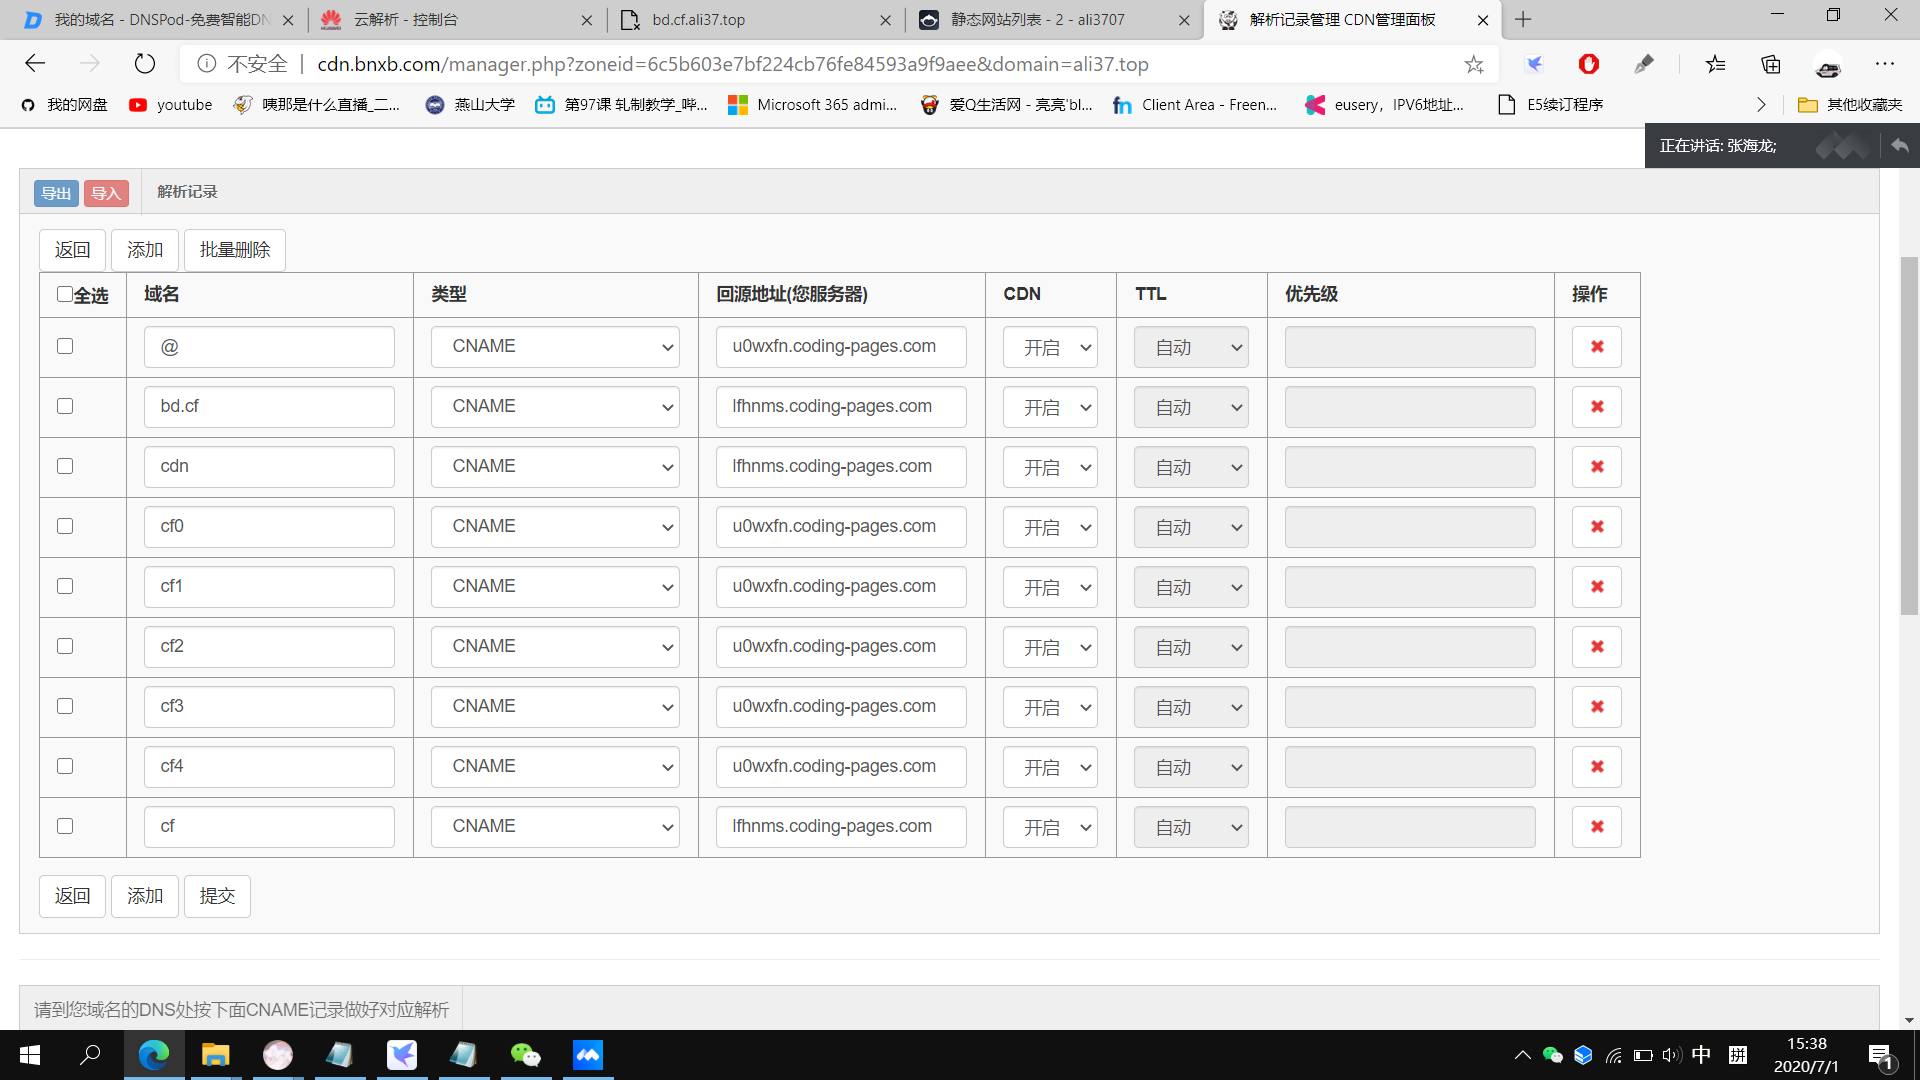1920x1080 pixels.
Task: Open WeChat from the taskbar
Action: tap(525, 1055)
